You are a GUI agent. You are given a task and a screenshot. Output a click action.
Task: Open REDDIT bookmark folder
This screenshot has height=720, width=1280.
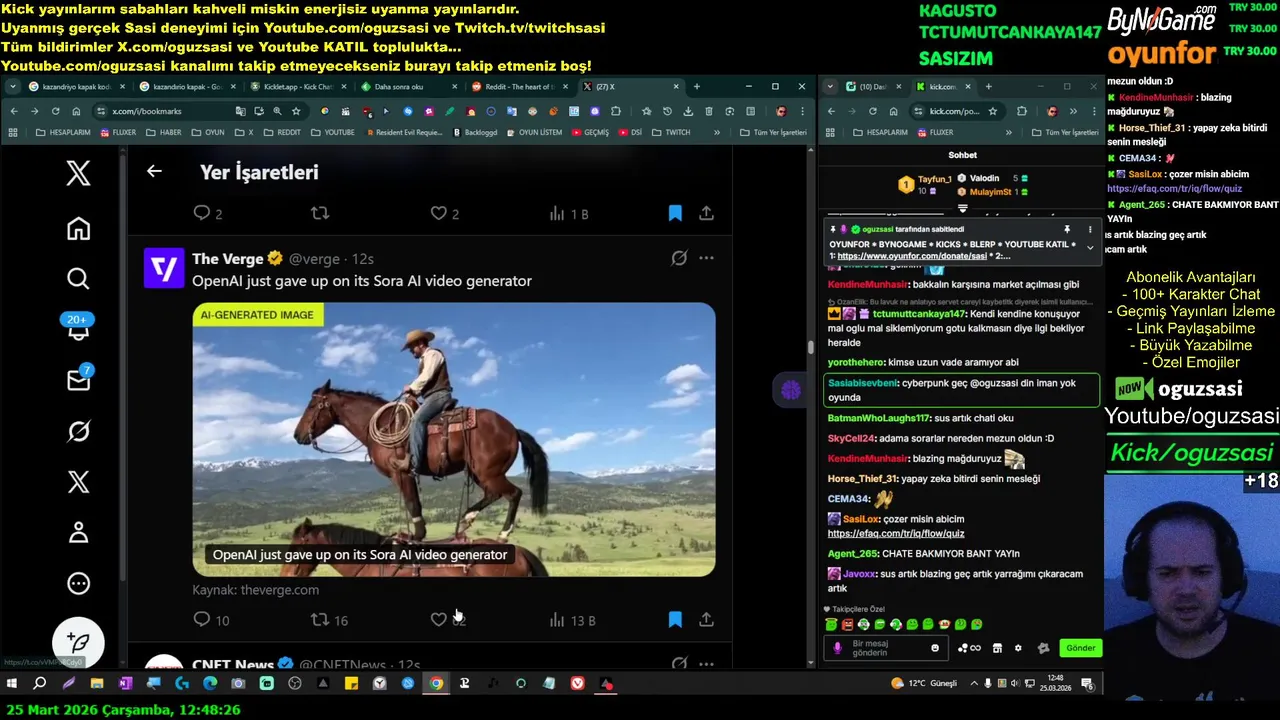click(x=282, y=132)
